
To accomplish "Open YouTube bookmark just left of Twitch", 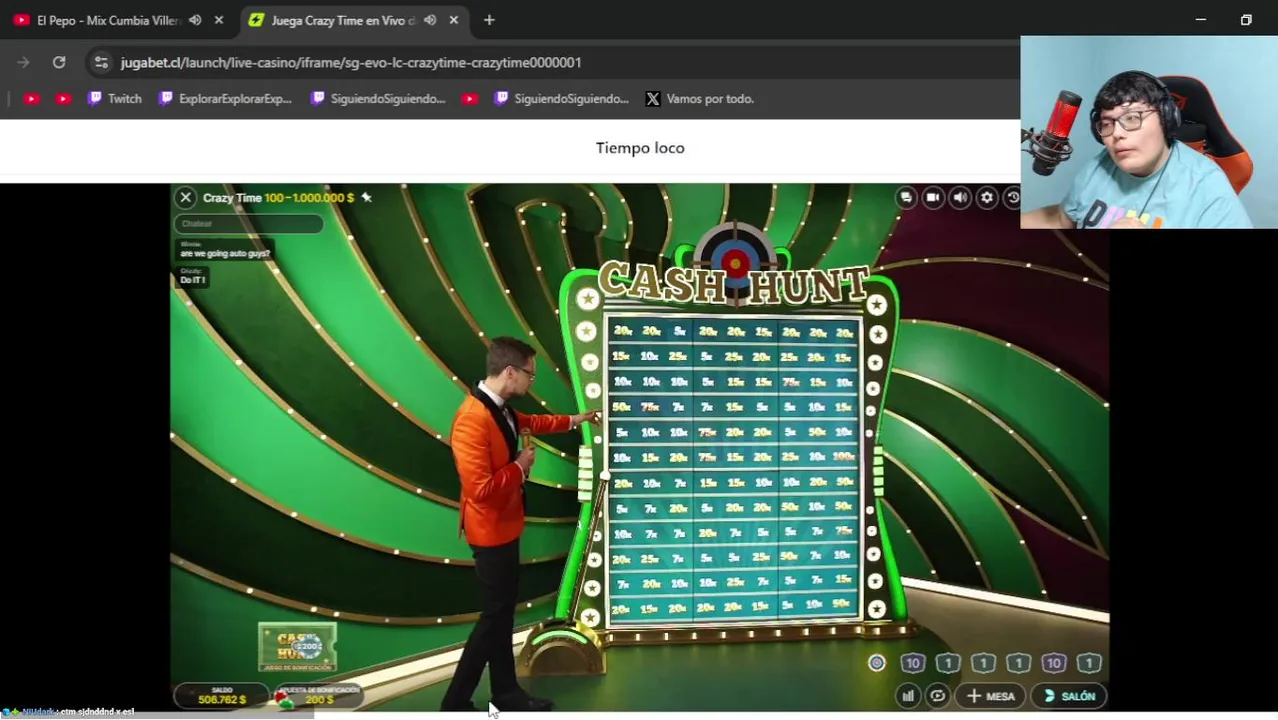I will pos(63,99).
